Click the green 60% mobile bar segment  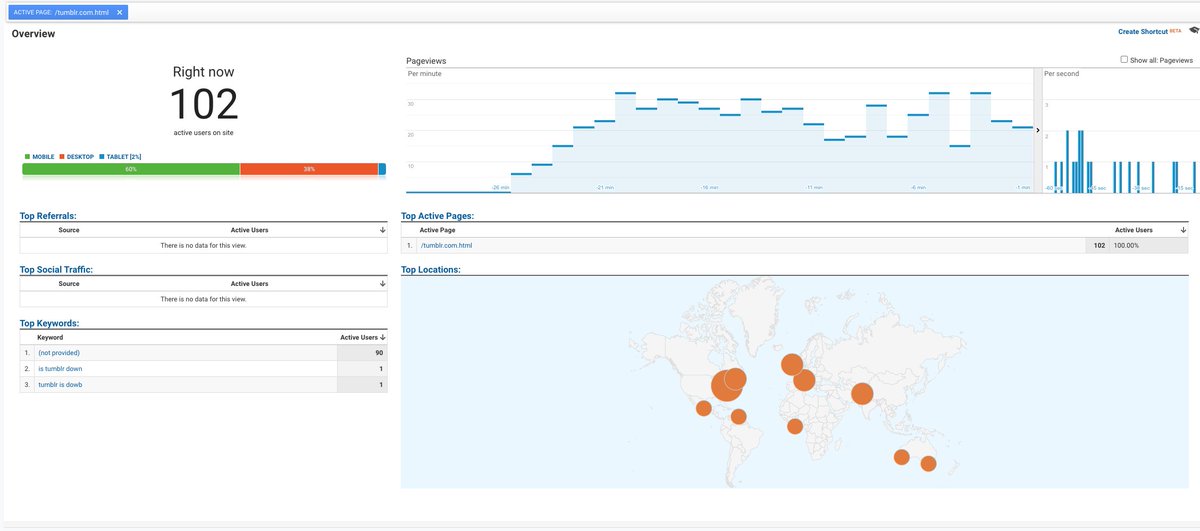pos(131,170)
